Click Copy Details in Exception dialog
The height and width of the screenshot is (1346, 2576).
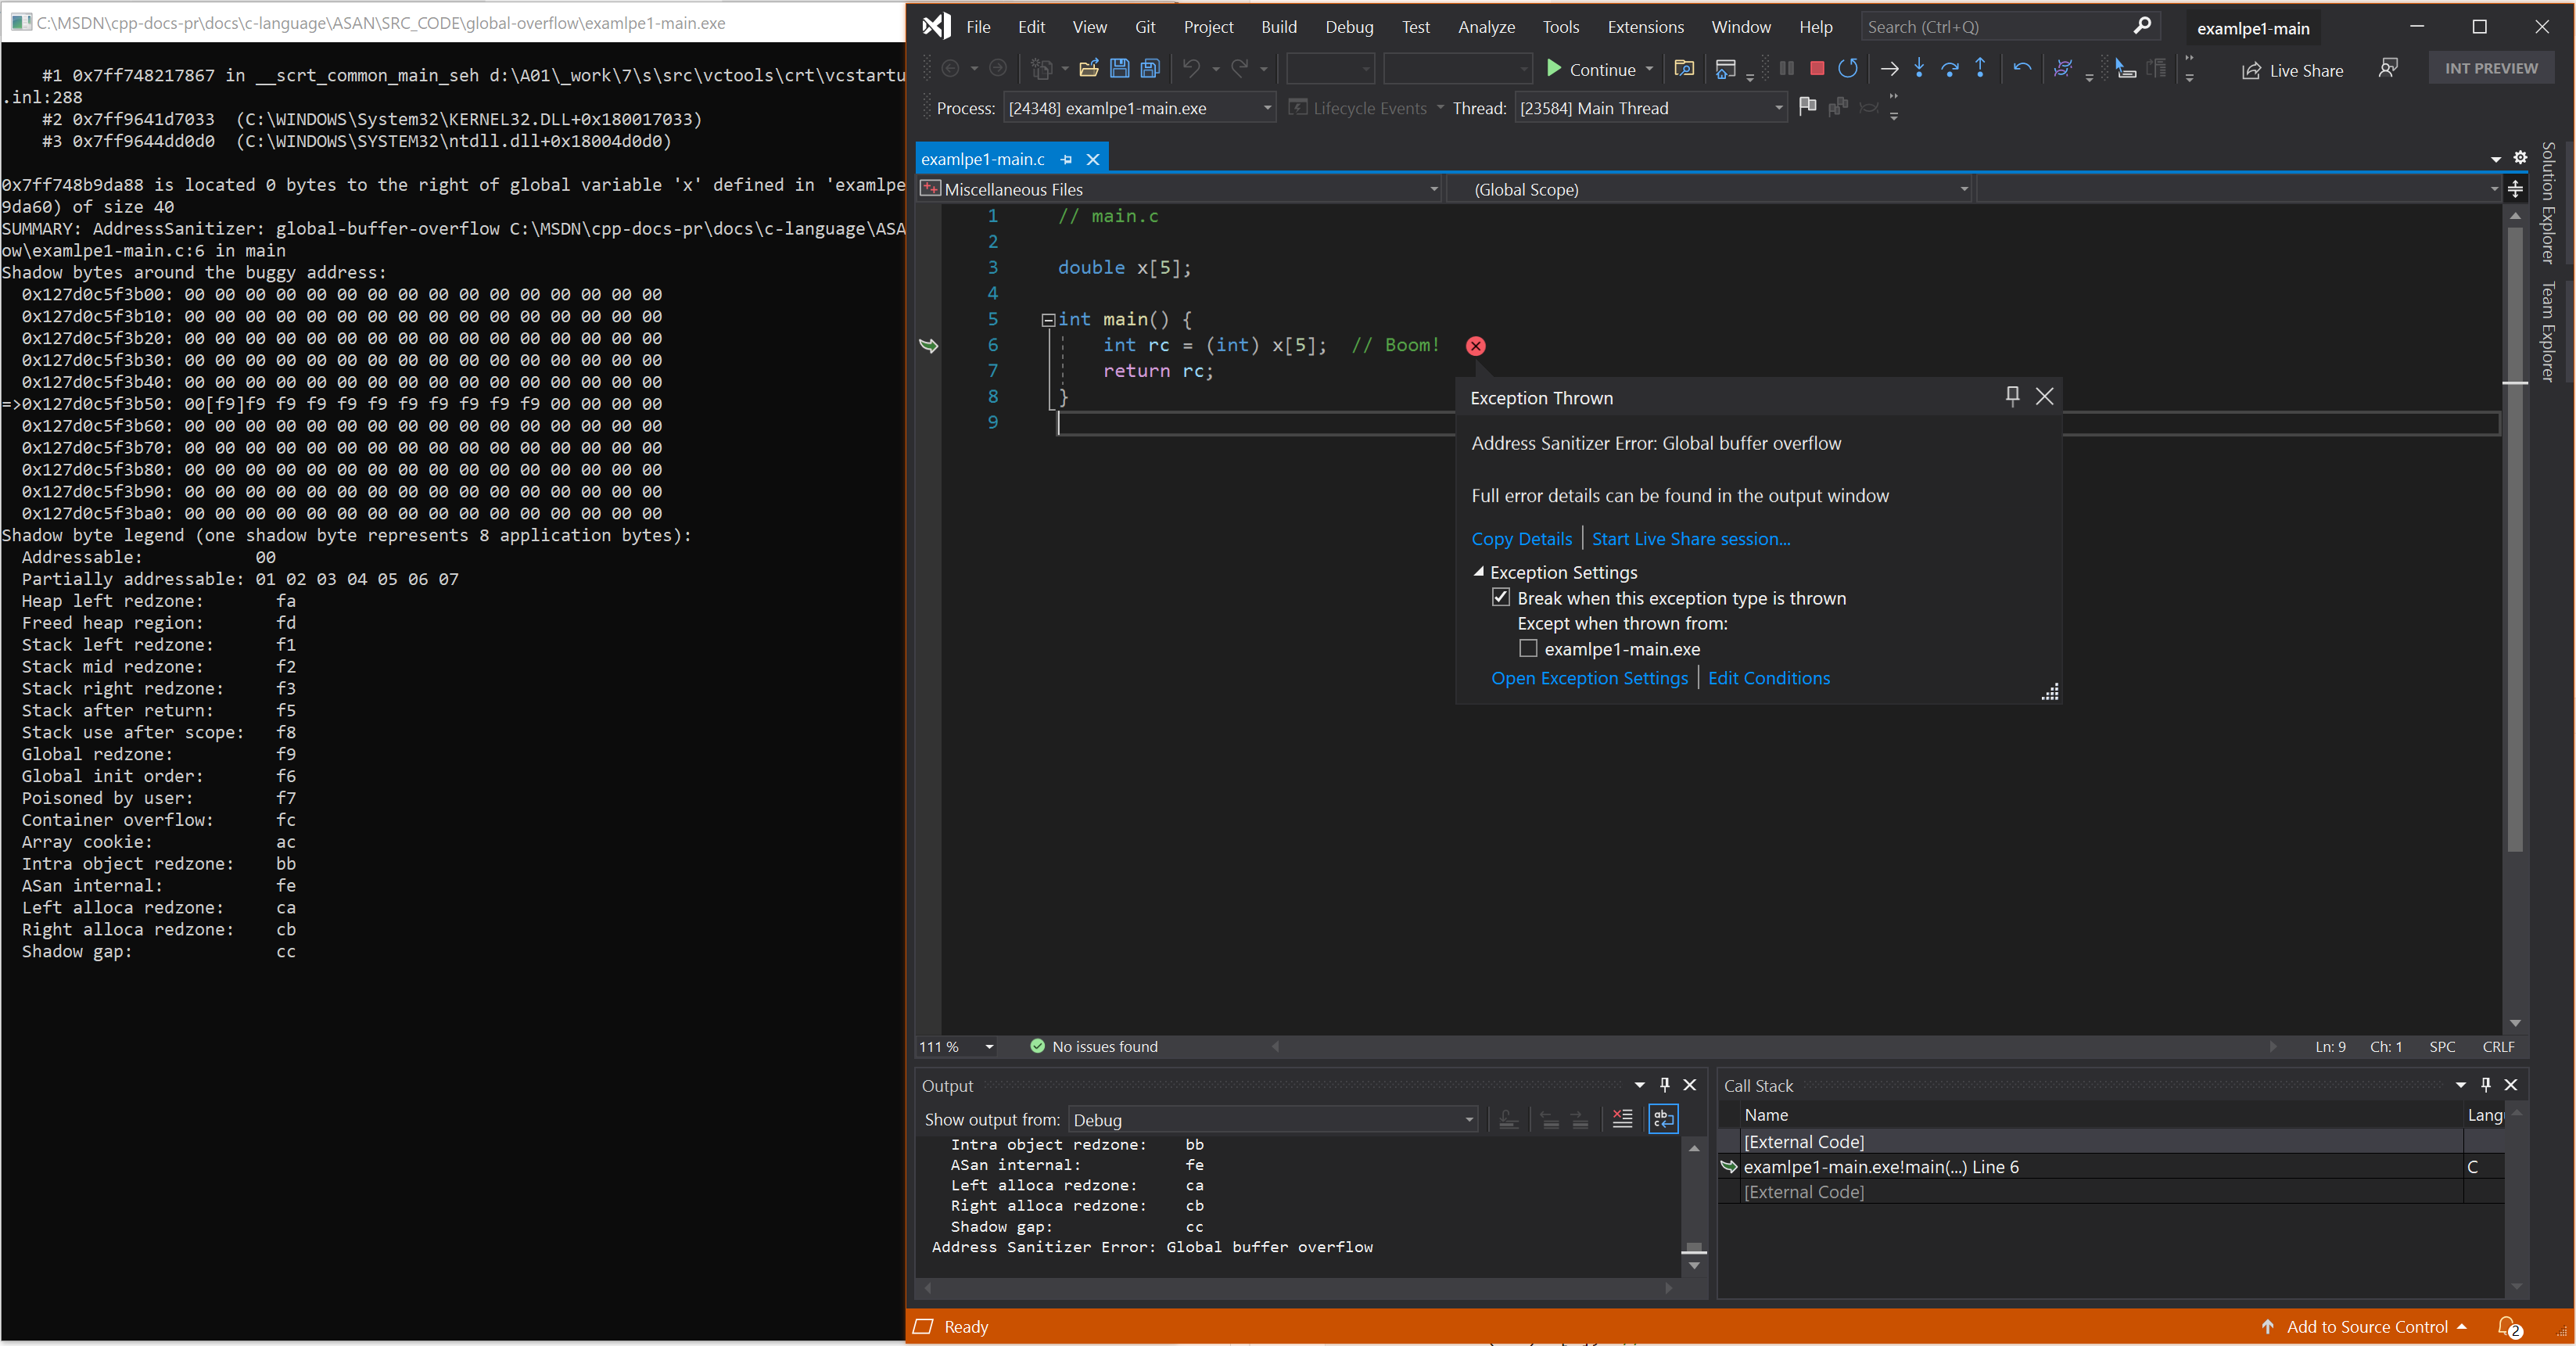click(1521, 538)
